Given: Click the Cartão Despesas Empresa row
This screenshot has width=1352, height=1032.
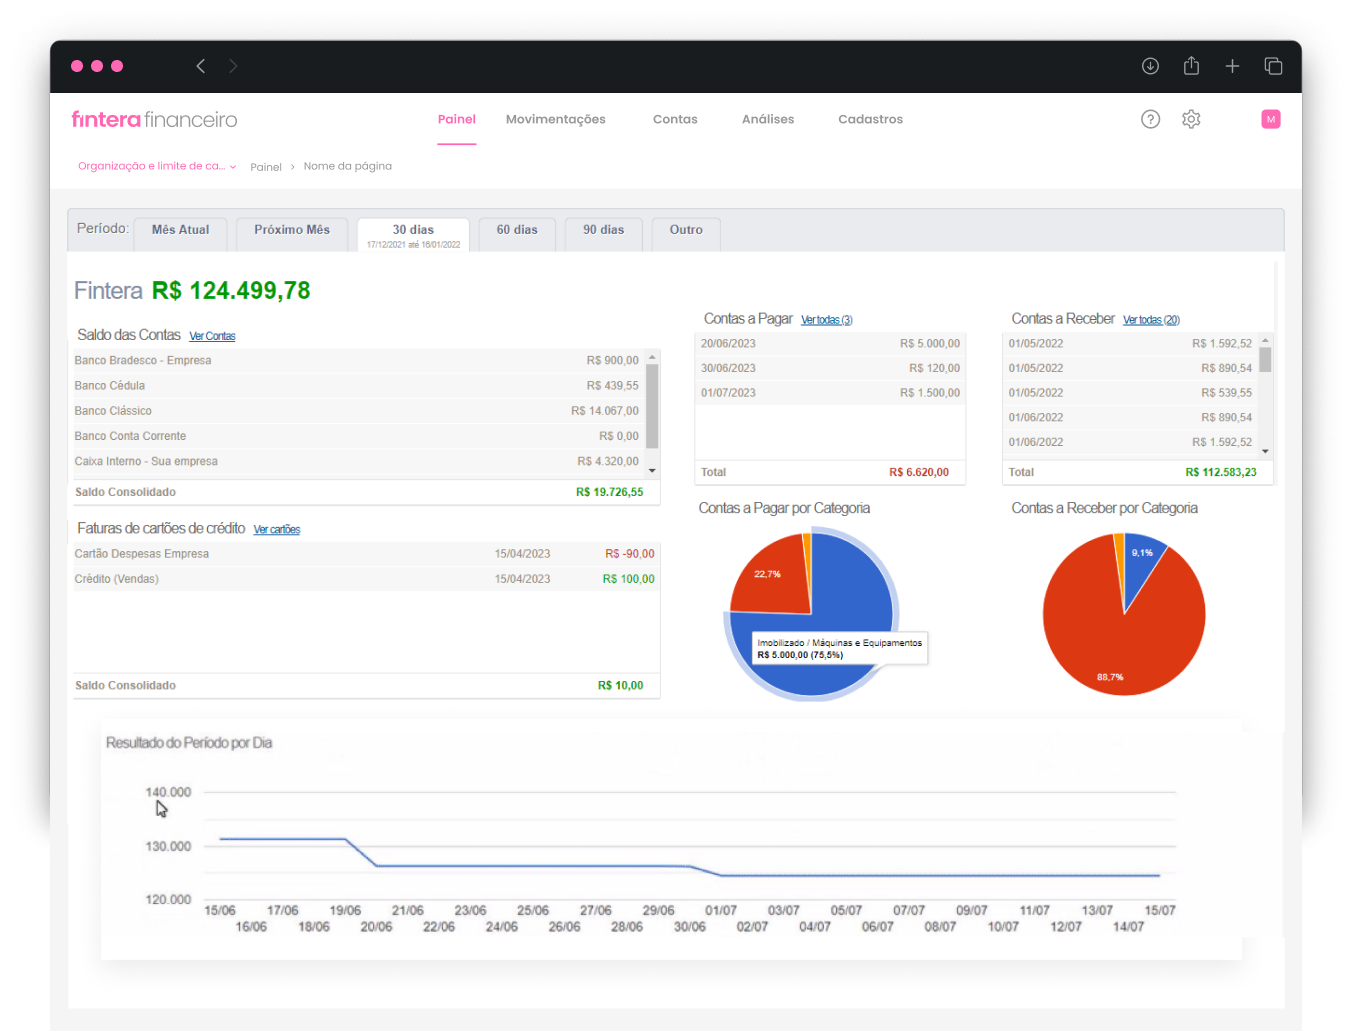Looking at the screenshot, I should click(366, 554).
